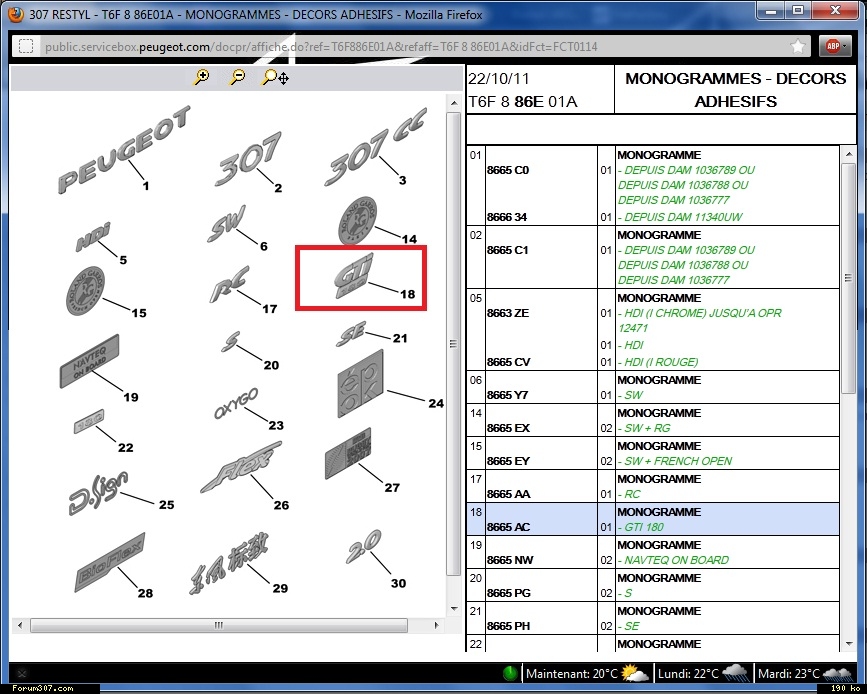This screenshot has height=694, width=867.
Task: Select the GTI 180 row in parts list
Action: coord(660,519)
